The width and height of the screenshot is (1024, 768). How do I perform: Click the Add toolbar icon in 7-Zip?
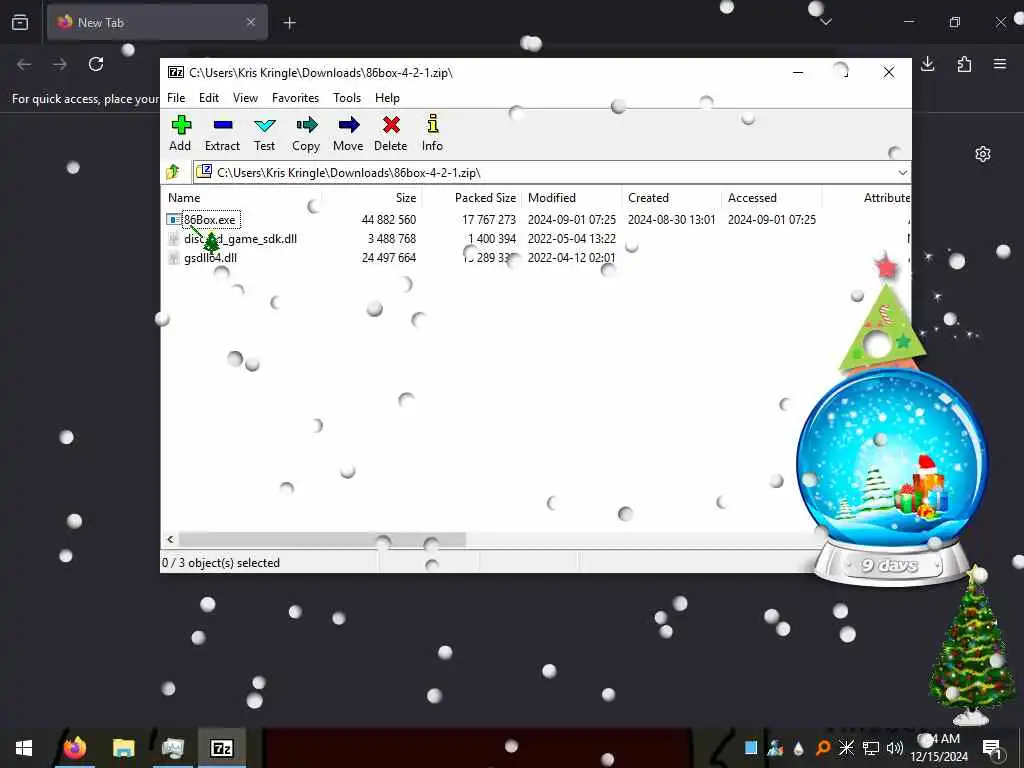point(181,125)
